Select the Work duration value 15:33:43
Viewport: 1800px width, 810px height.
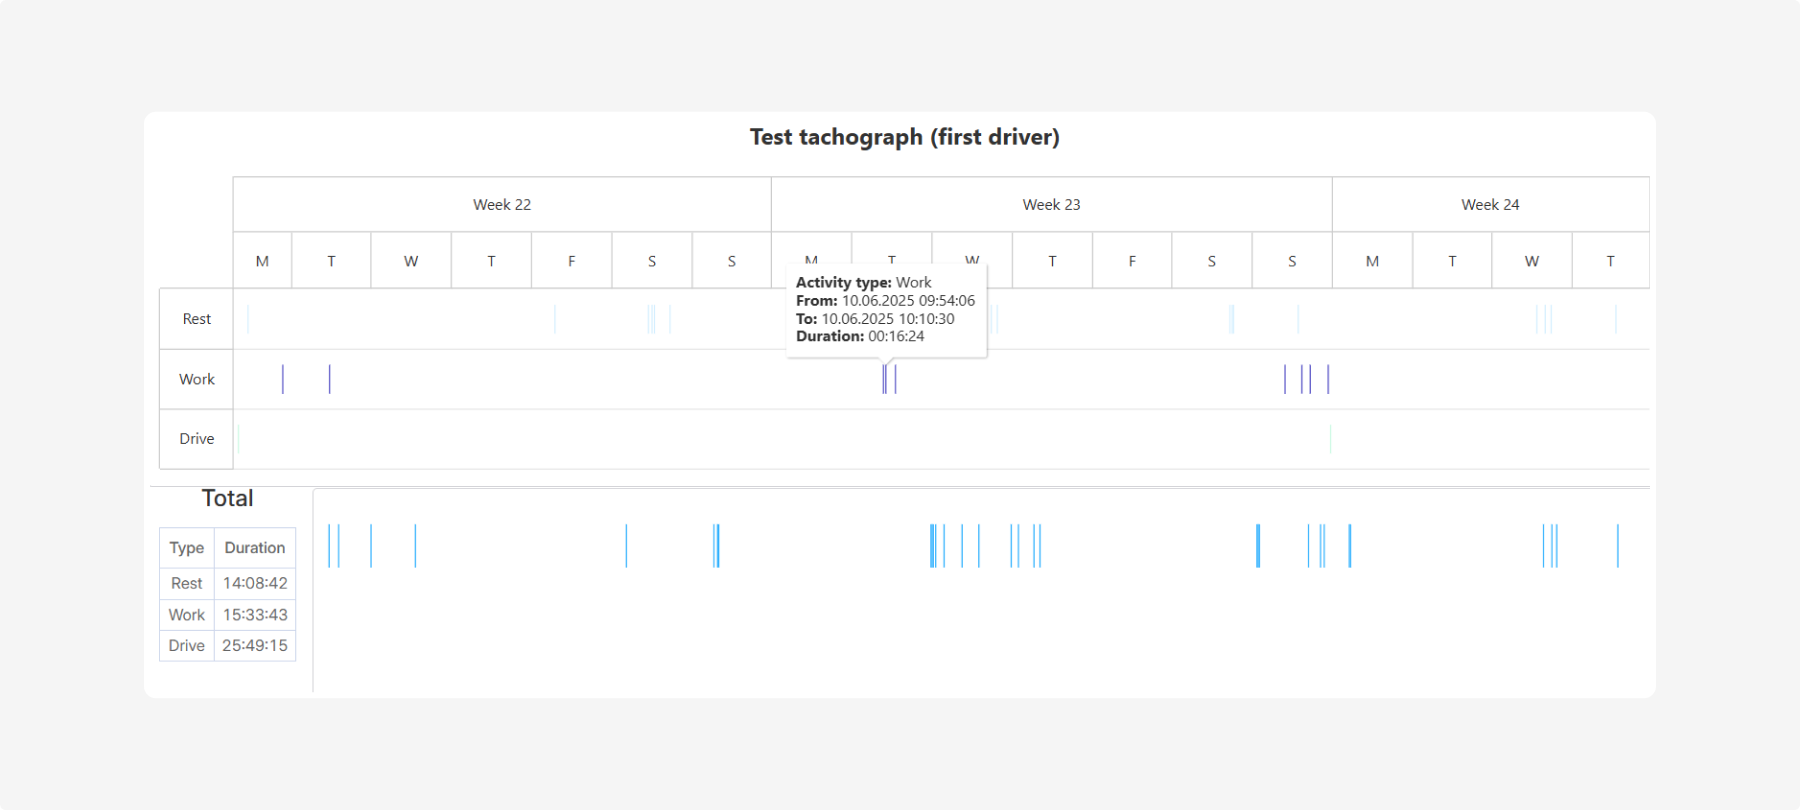pos(255,615)
